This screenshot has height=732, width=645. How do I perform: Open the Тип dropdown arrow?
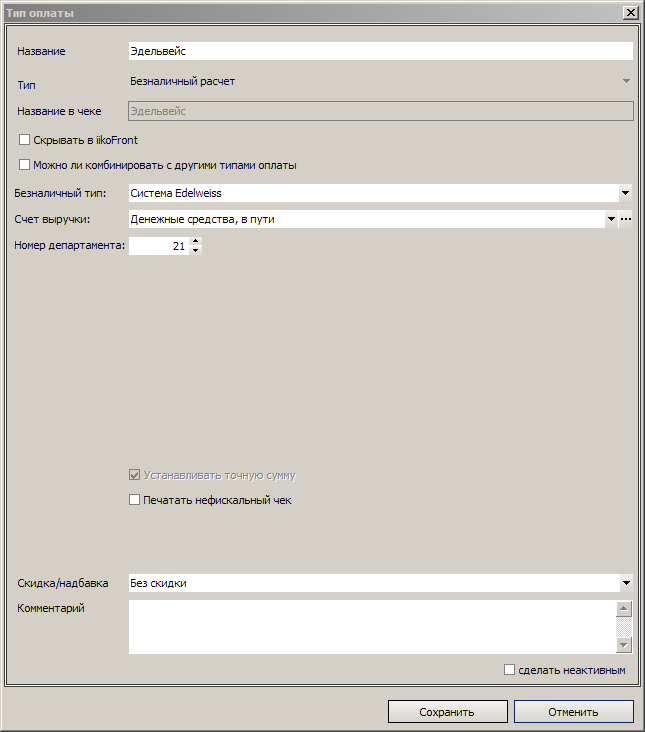pyautogui.click(x=626, y=81)
